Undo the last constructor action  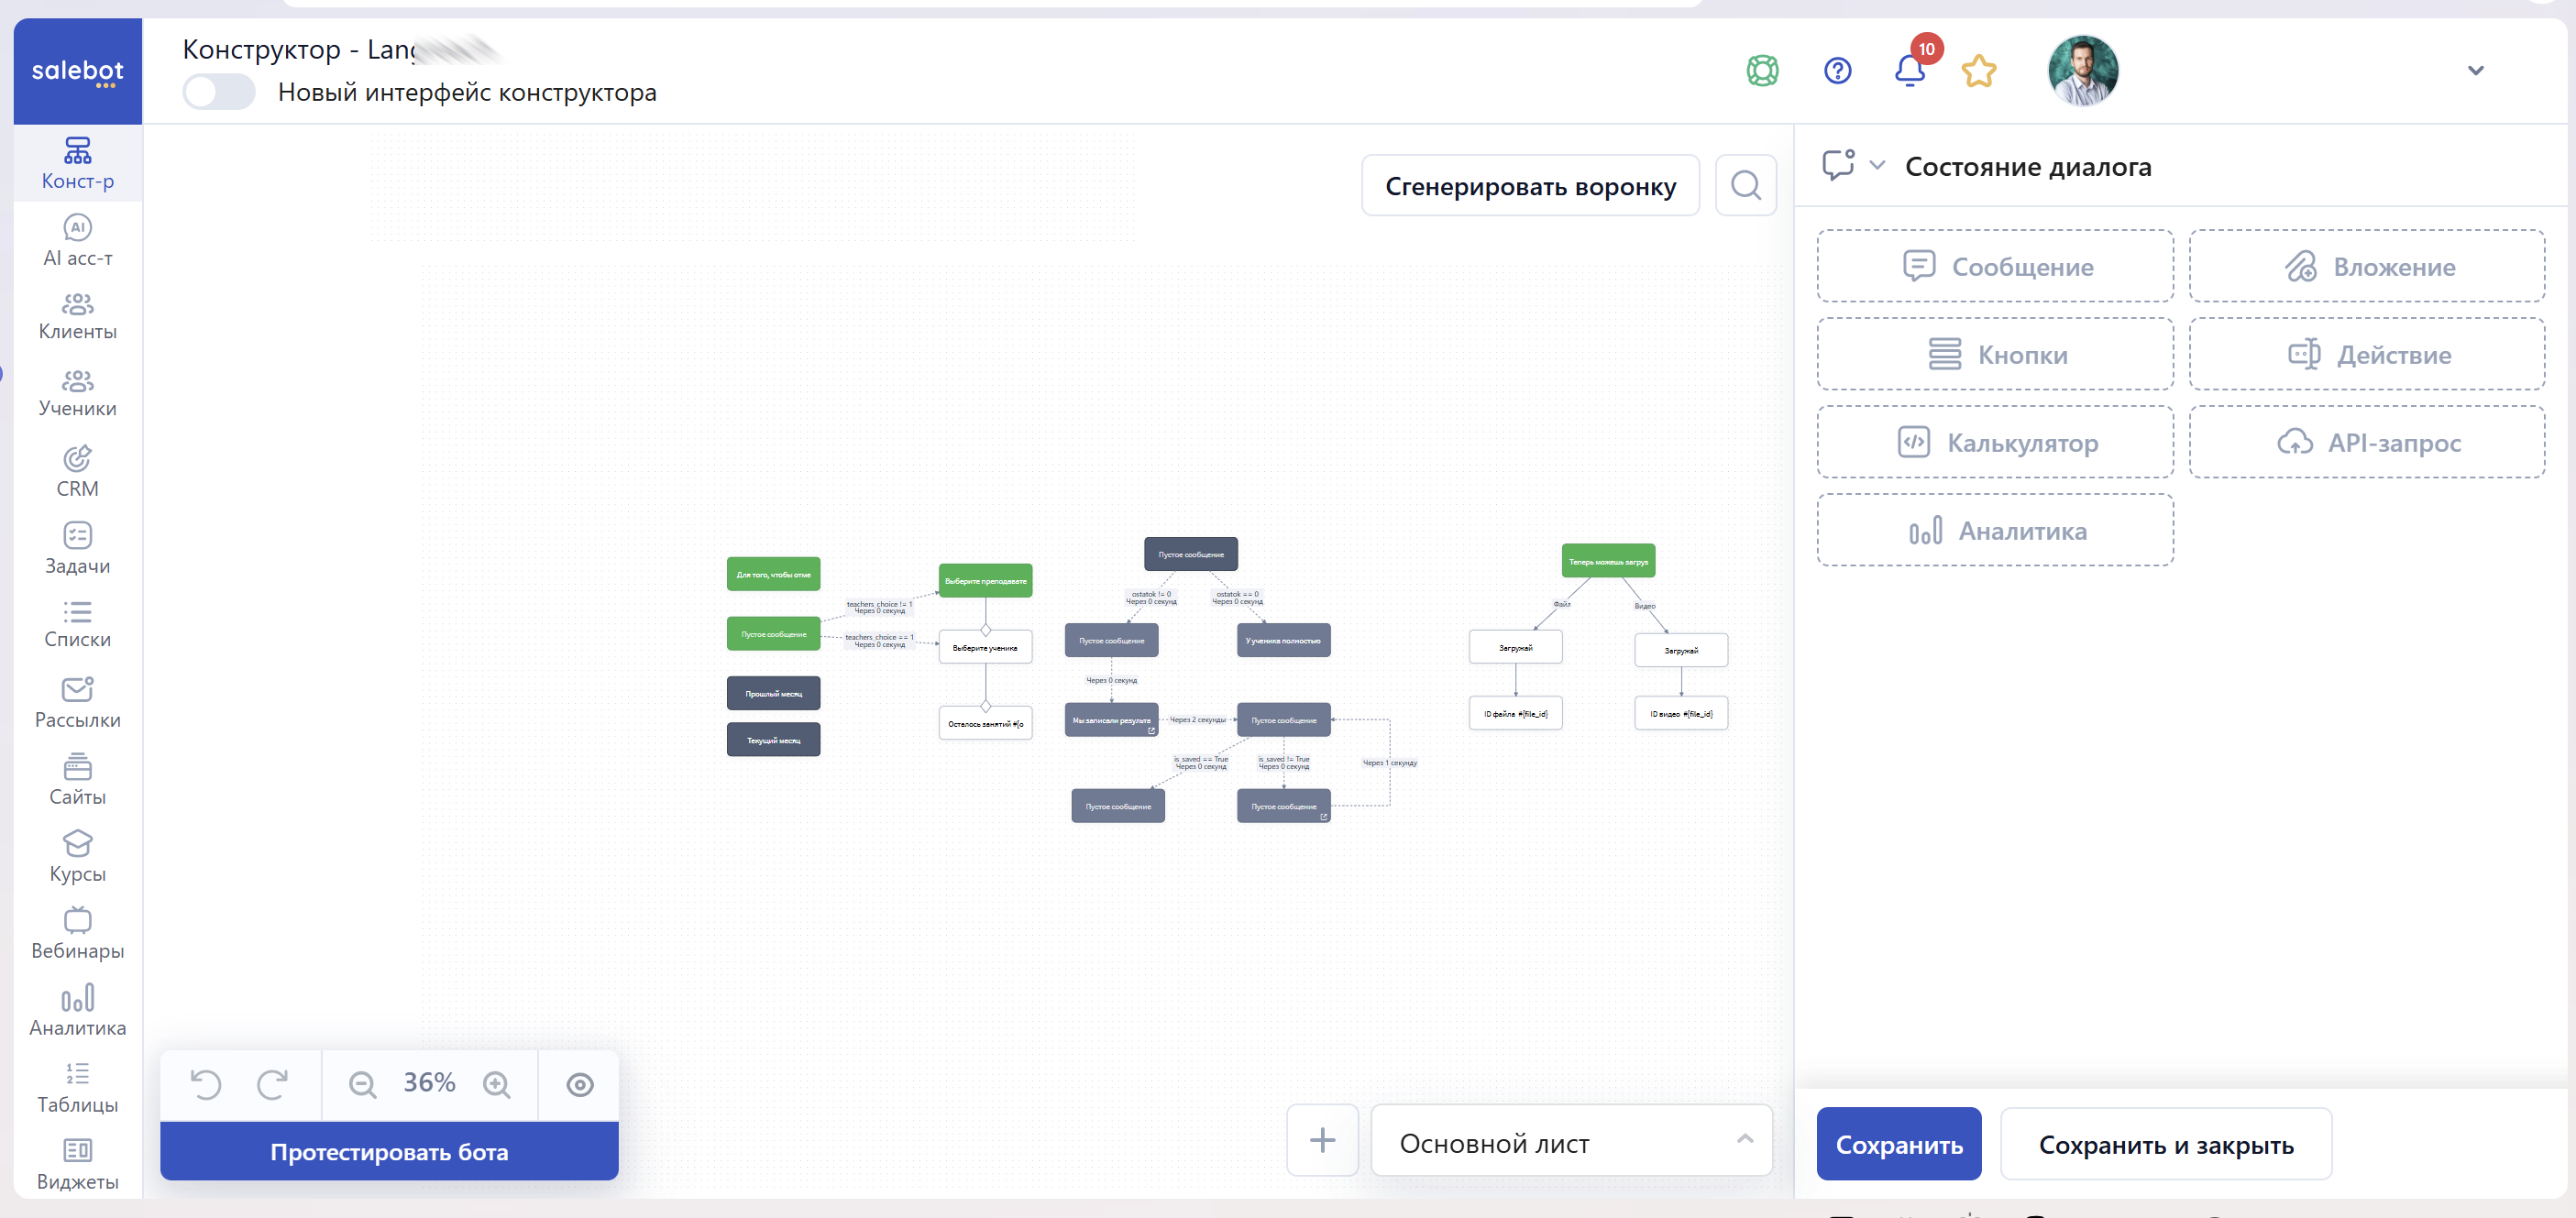click(206, 1084)
